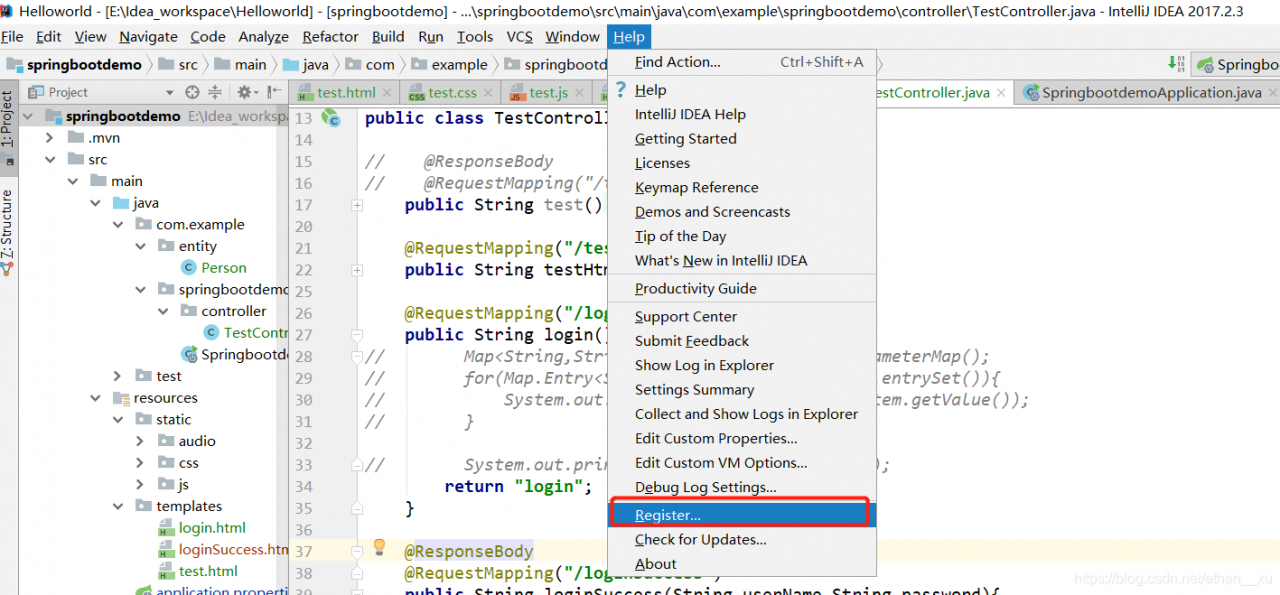Choose Find Action... in Help menu

click(742, 62)
